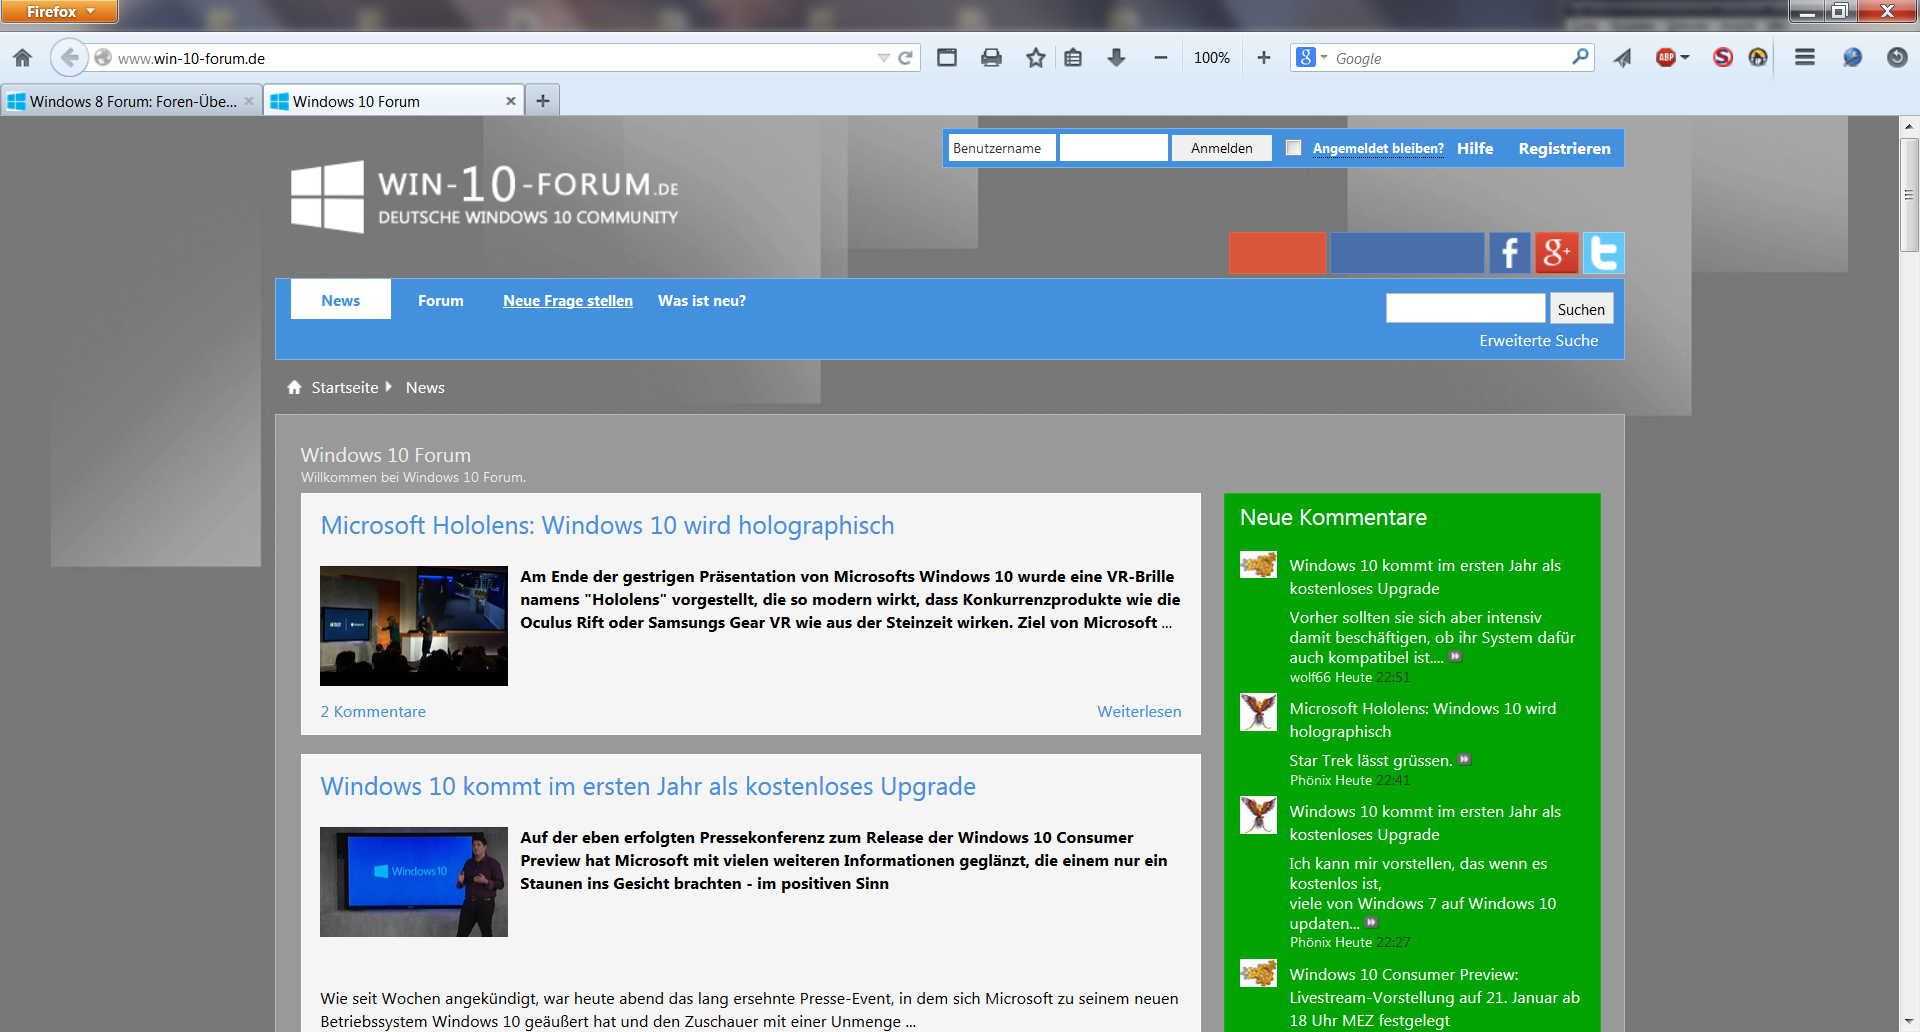Click the Hololens article thumbnail
The image size is (1920, 1032).
tap(413, 626)
